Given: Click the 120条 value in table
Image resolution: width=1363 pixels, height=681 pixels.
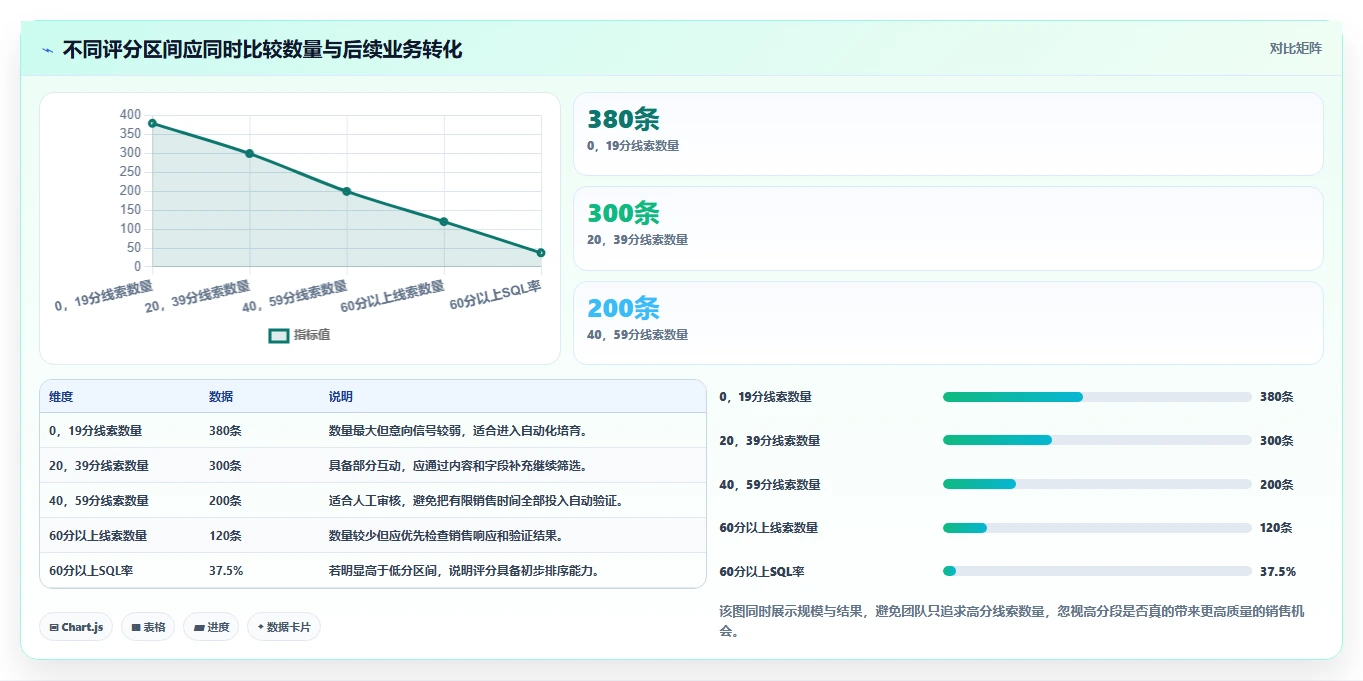Looking at the screenshot, I should tap(225, 536).
